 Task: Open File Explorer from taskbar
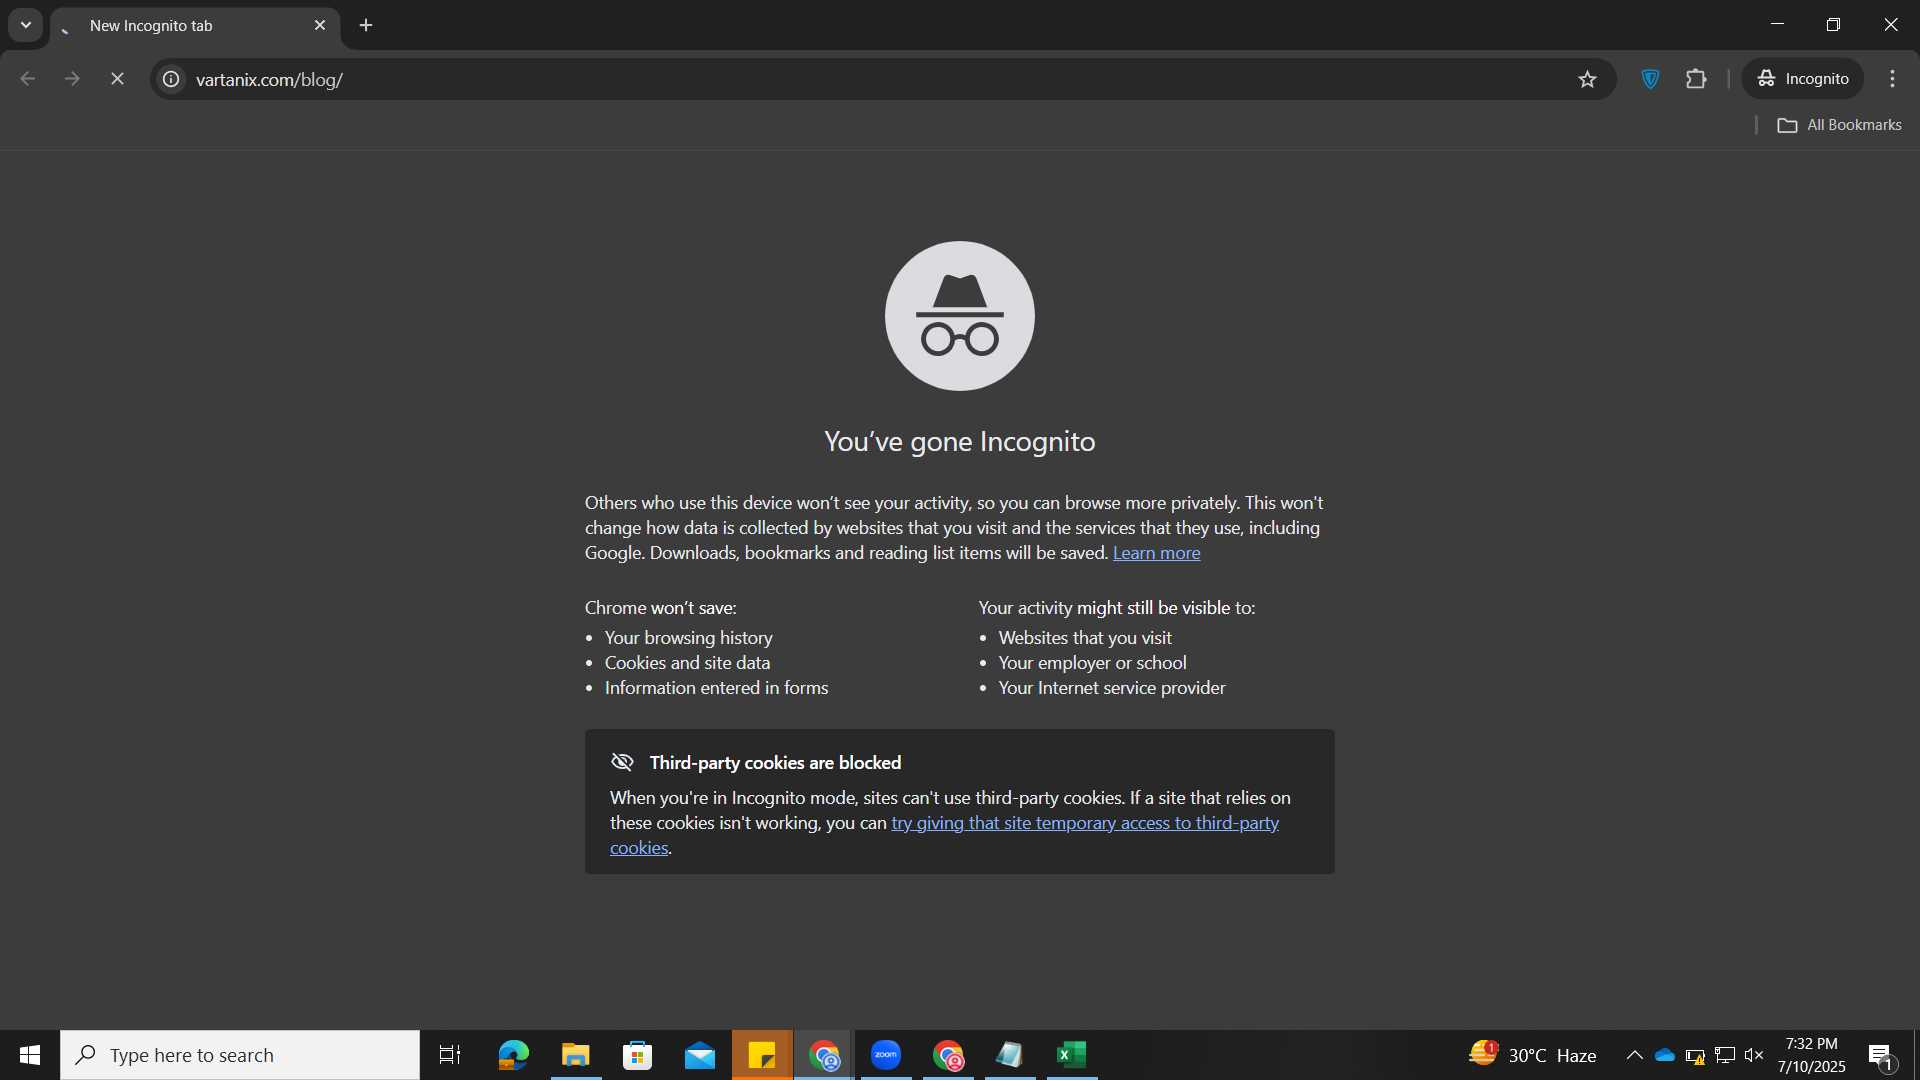coord(576,1055)
